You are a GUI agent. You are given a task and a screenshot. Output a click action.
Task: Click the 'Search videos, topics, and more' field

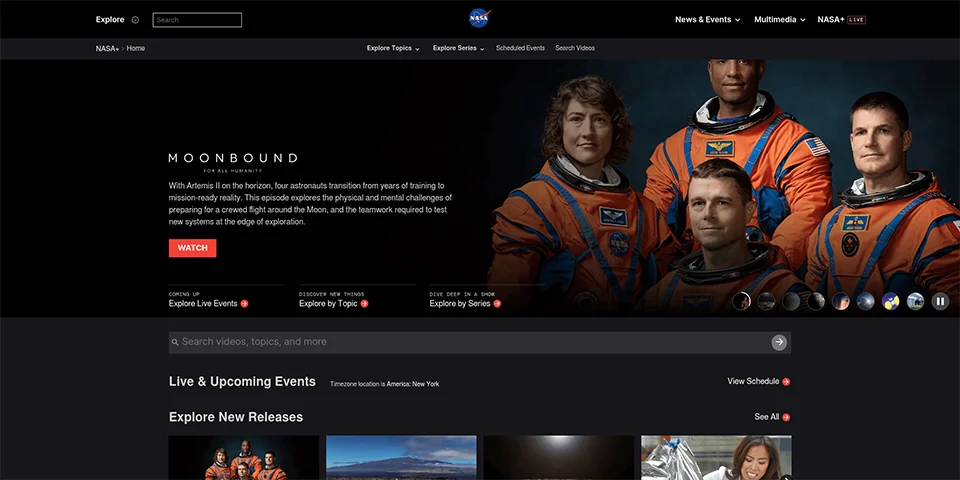pyautogui.click(x=479, y=342)
